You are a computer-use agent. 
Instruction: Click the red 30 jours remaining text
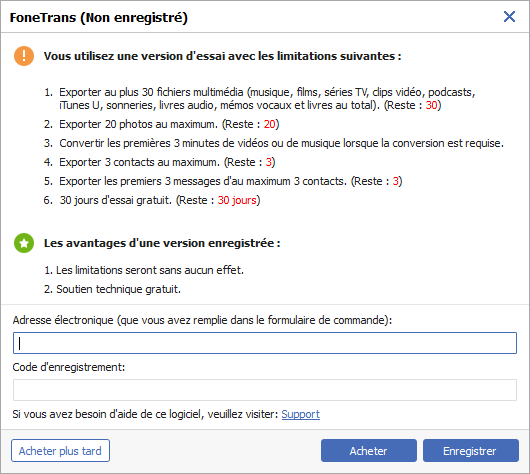coord(237,200)
